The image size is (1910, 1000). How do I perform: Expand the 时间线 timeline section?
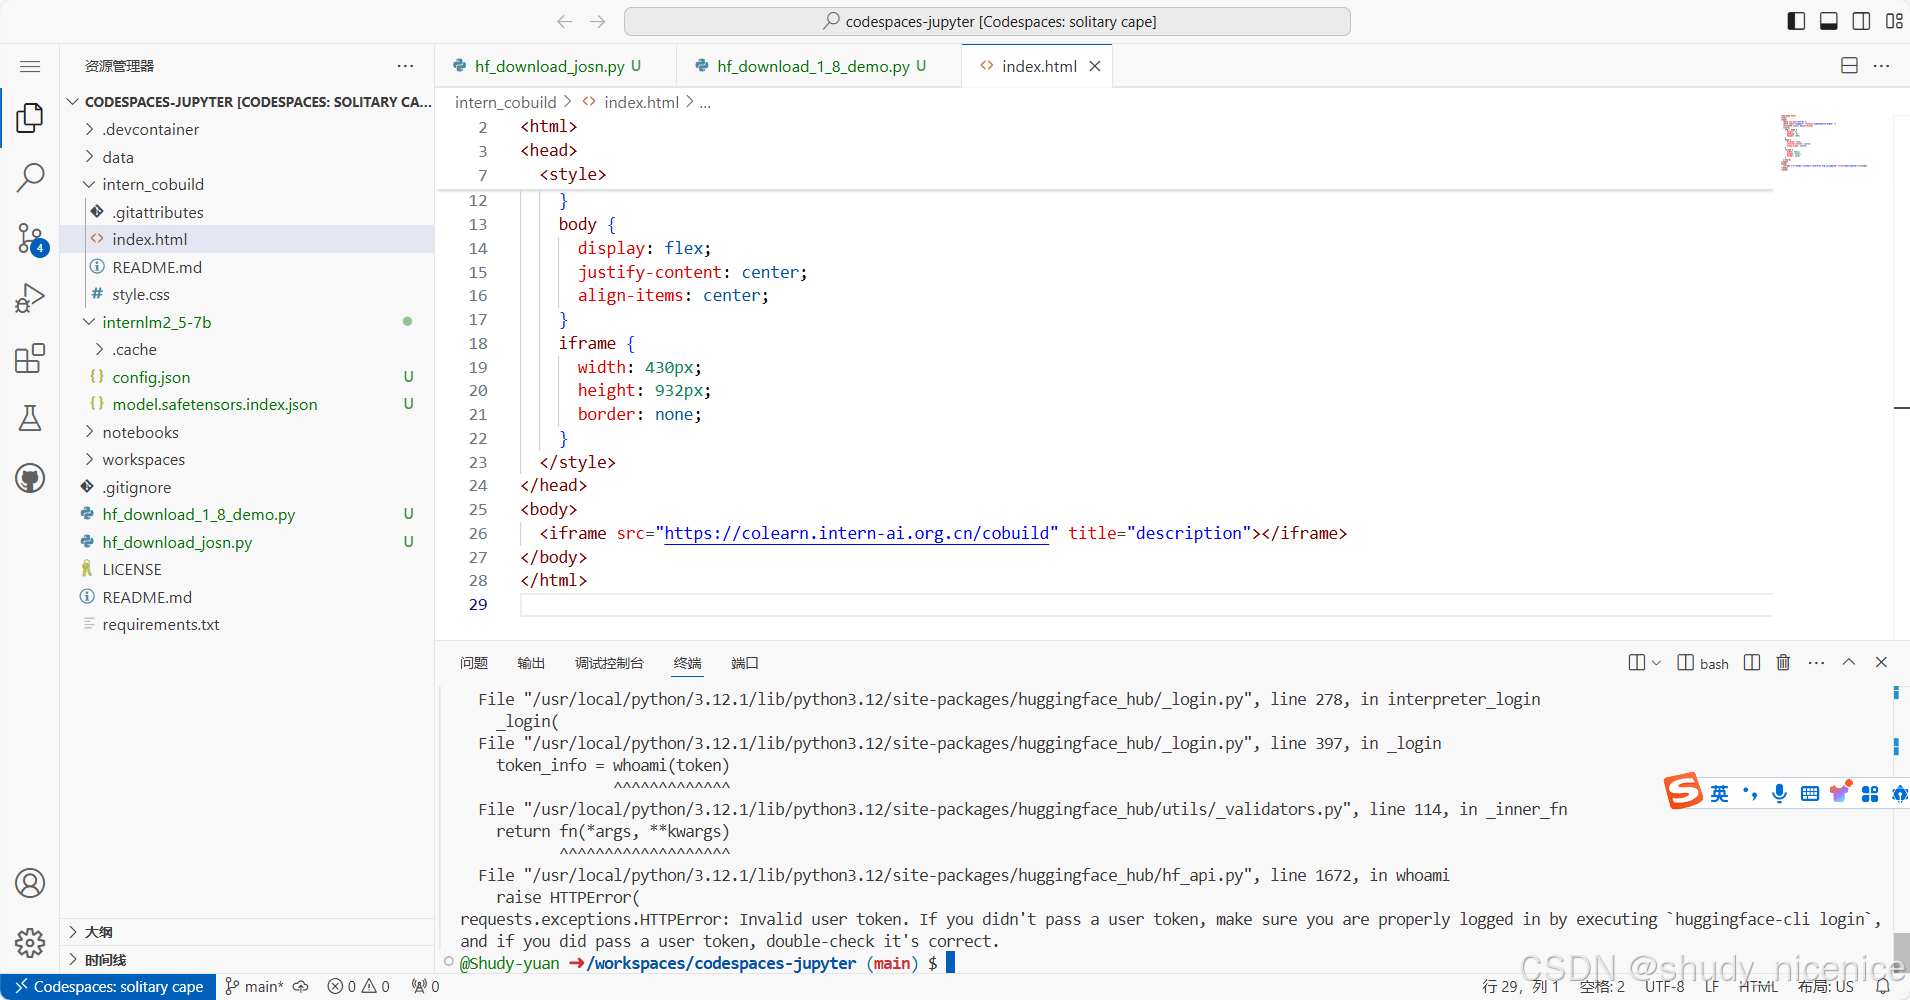click(x=247, y=960)
